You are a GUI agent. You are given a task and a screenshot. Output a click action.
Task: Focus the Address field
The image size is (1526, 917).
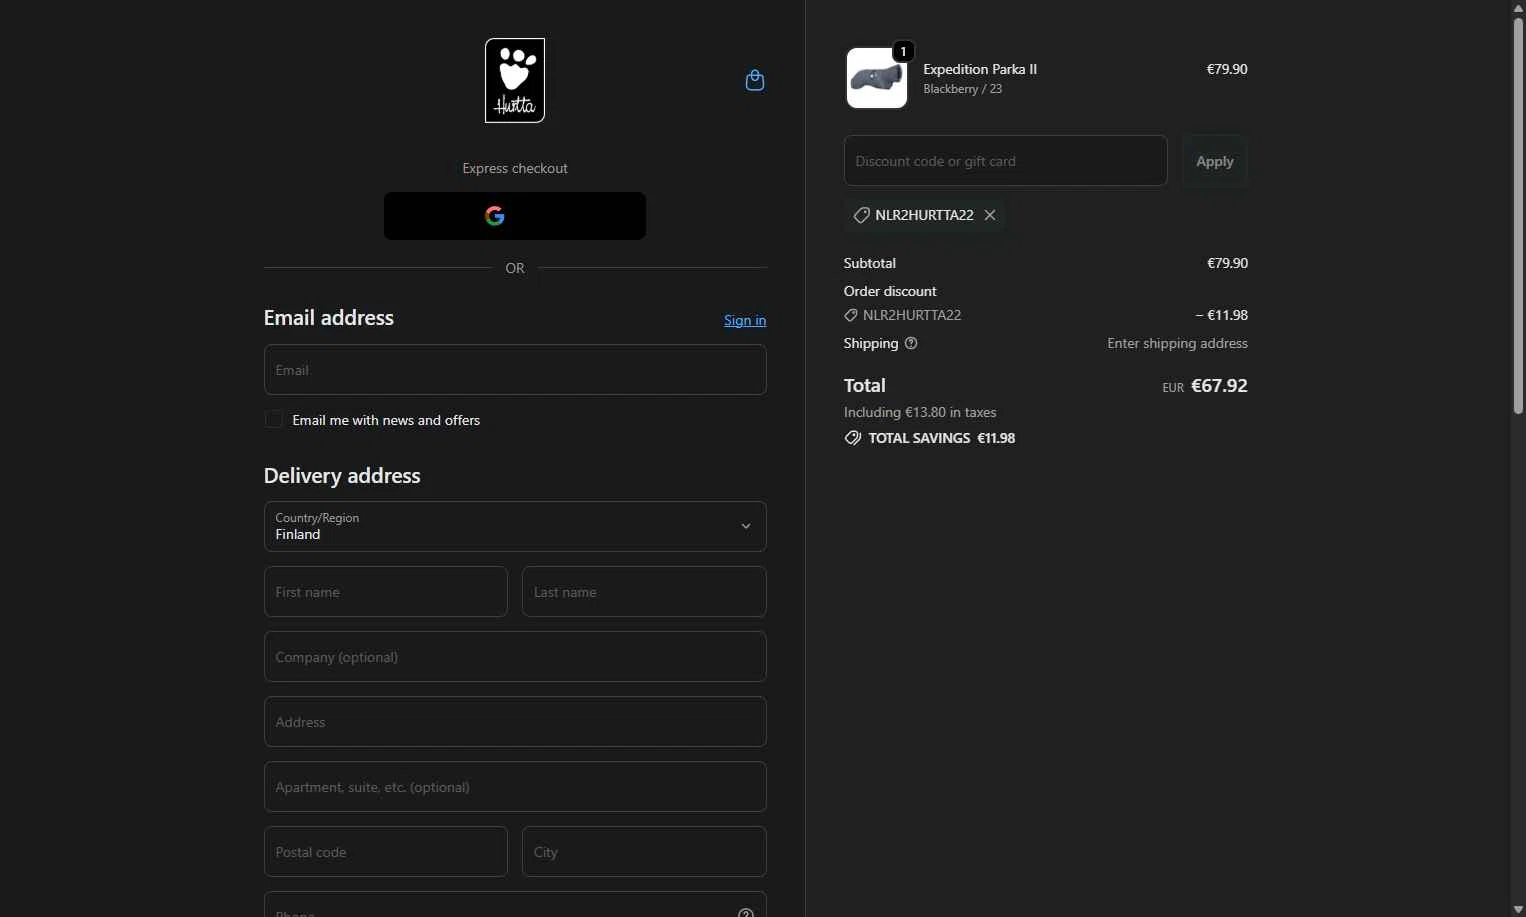(x=515, y=722)
